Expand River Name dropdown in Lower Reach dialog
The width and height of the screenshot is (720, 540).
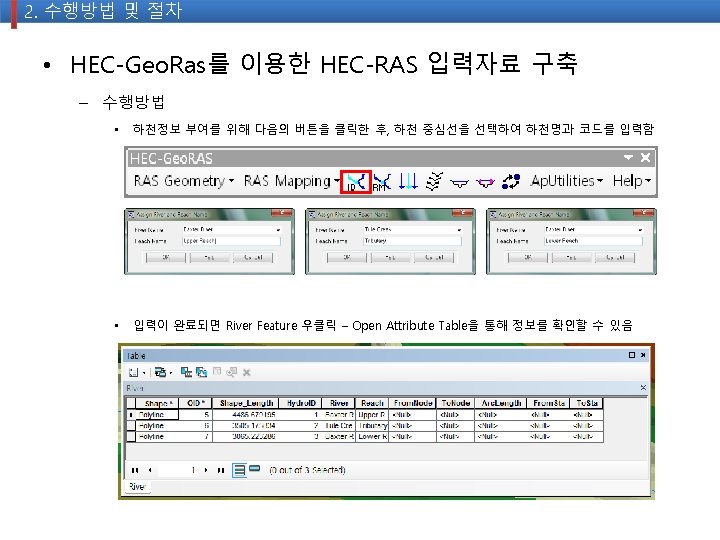point(640,229)
